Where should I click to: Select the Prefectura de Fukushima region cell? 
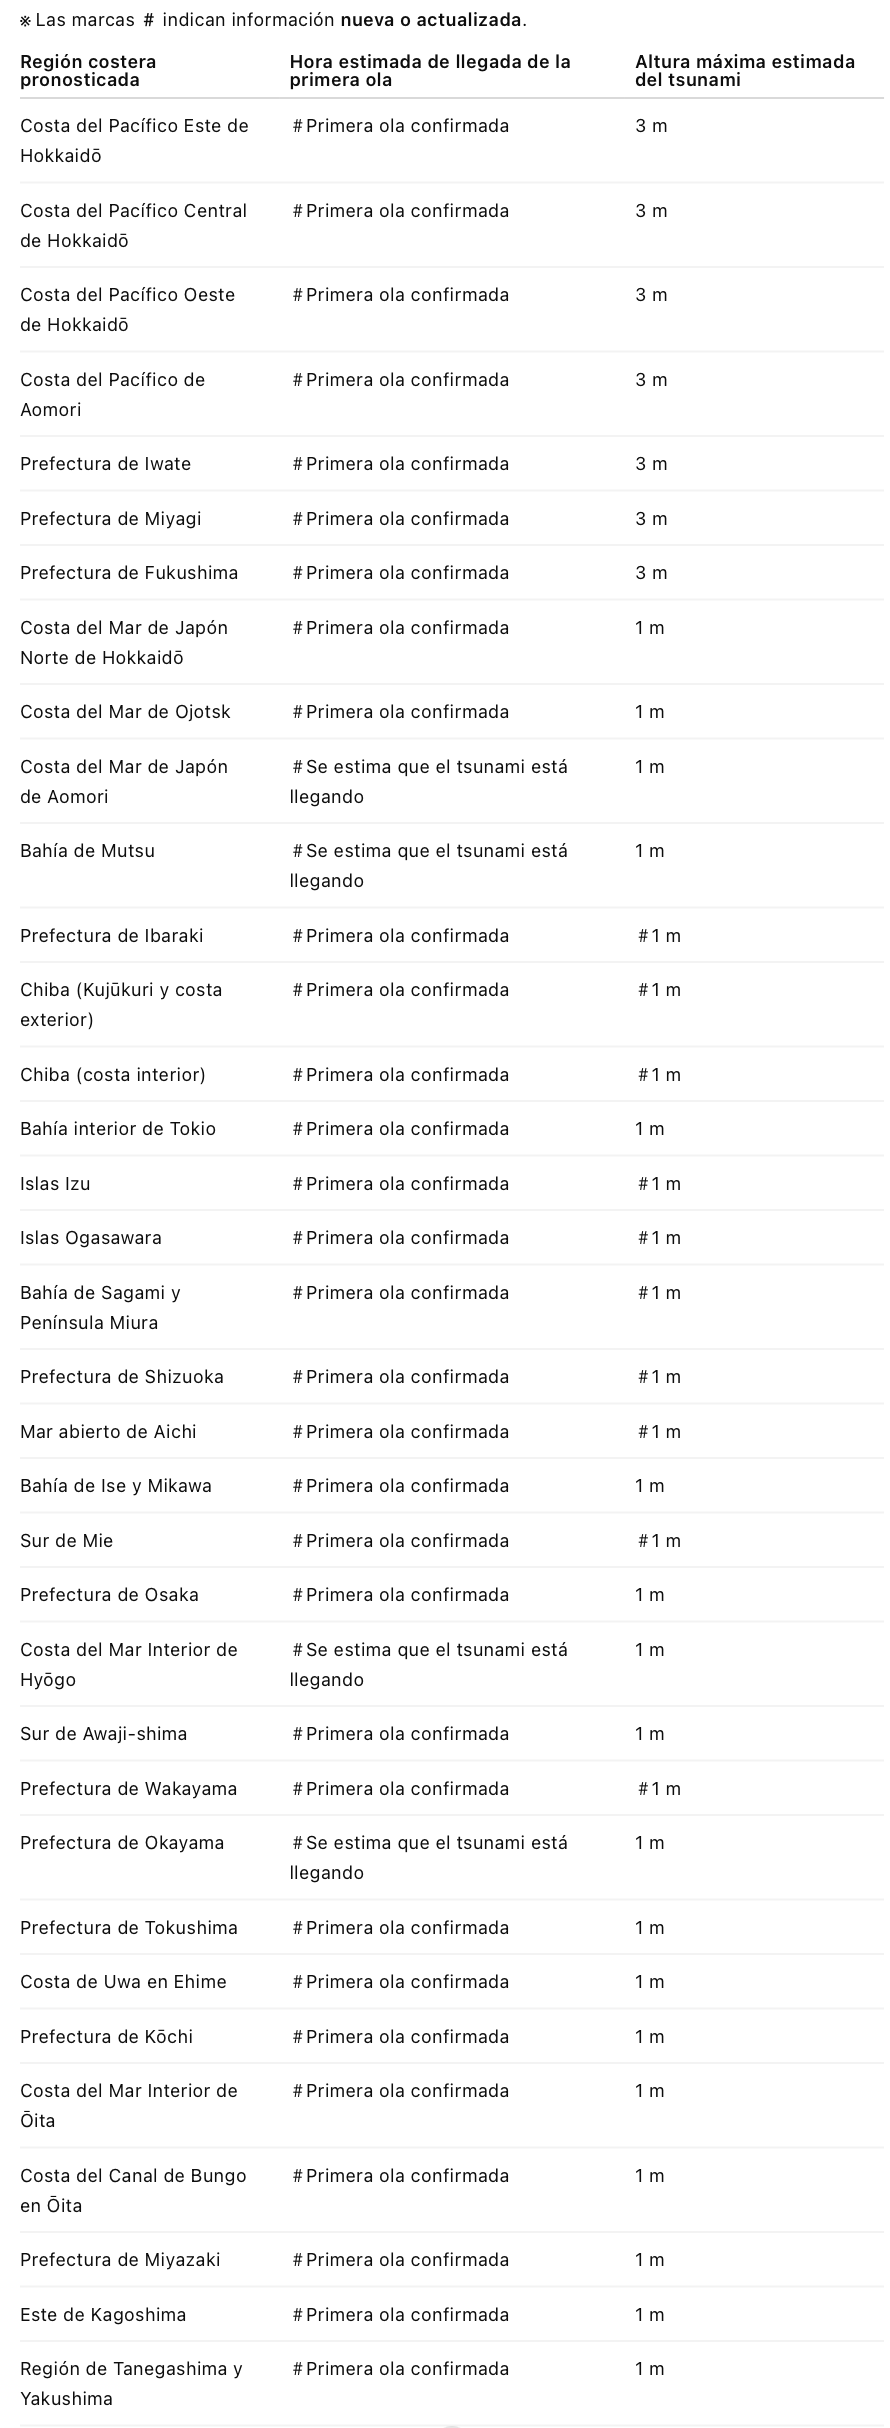point(129,573)
